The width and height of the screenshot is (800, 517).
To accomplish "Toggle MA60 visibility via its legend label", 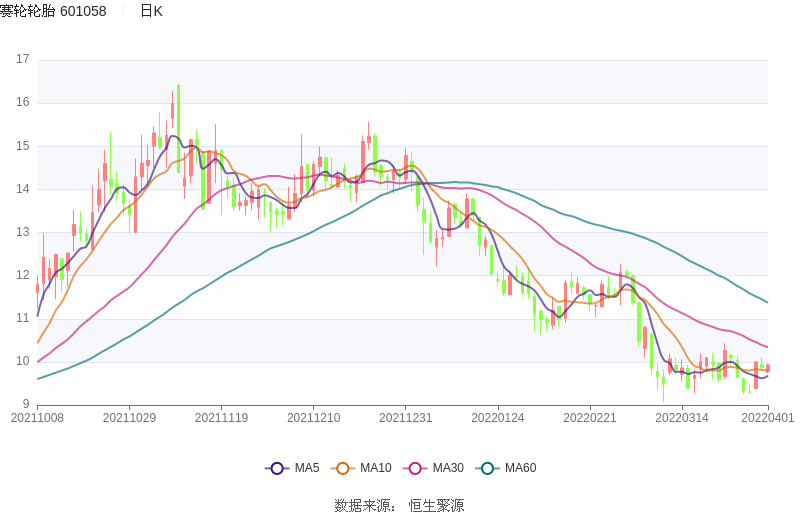I will point(520,468).
